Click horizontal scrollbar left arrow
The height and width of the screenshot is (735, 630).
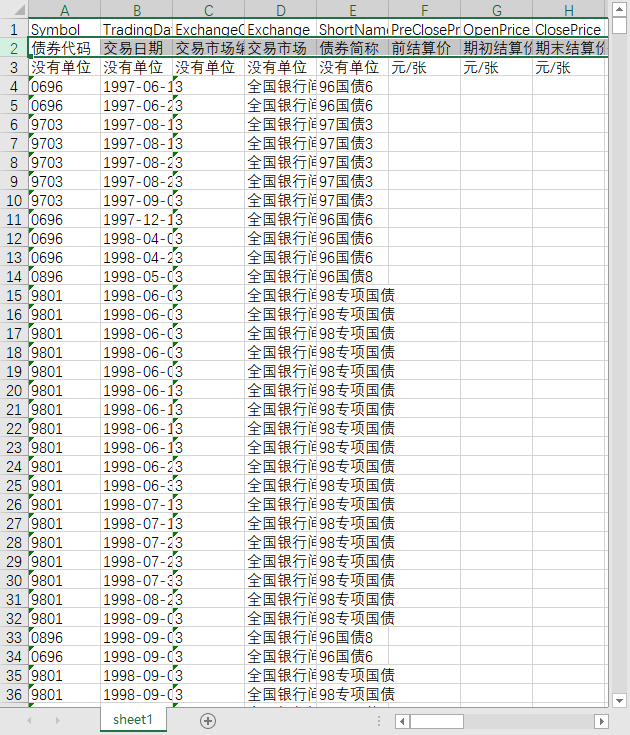402,721
